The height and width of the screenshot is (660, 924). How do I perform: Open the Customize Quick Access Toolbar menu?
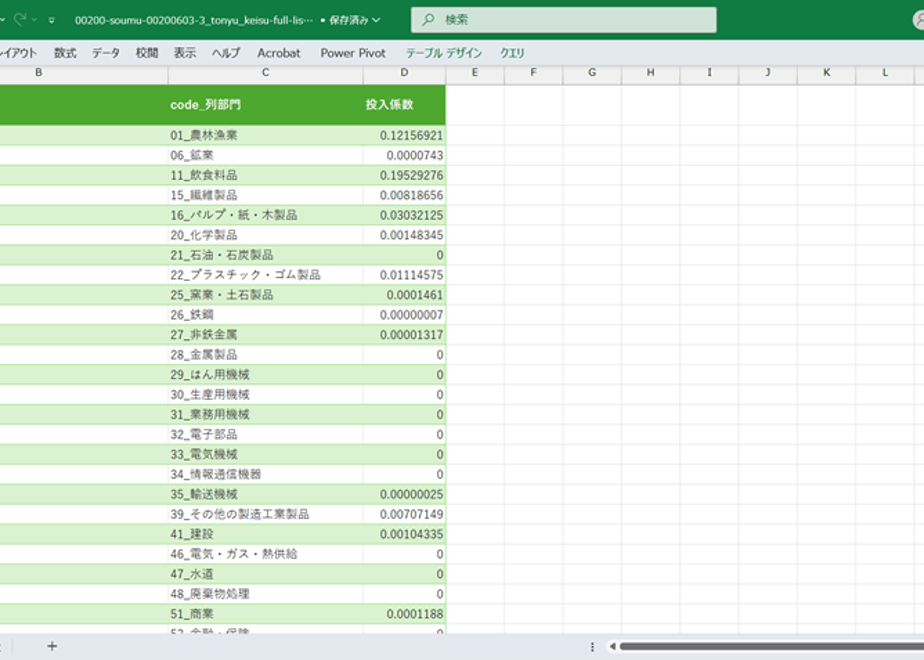tap(52, 20)
